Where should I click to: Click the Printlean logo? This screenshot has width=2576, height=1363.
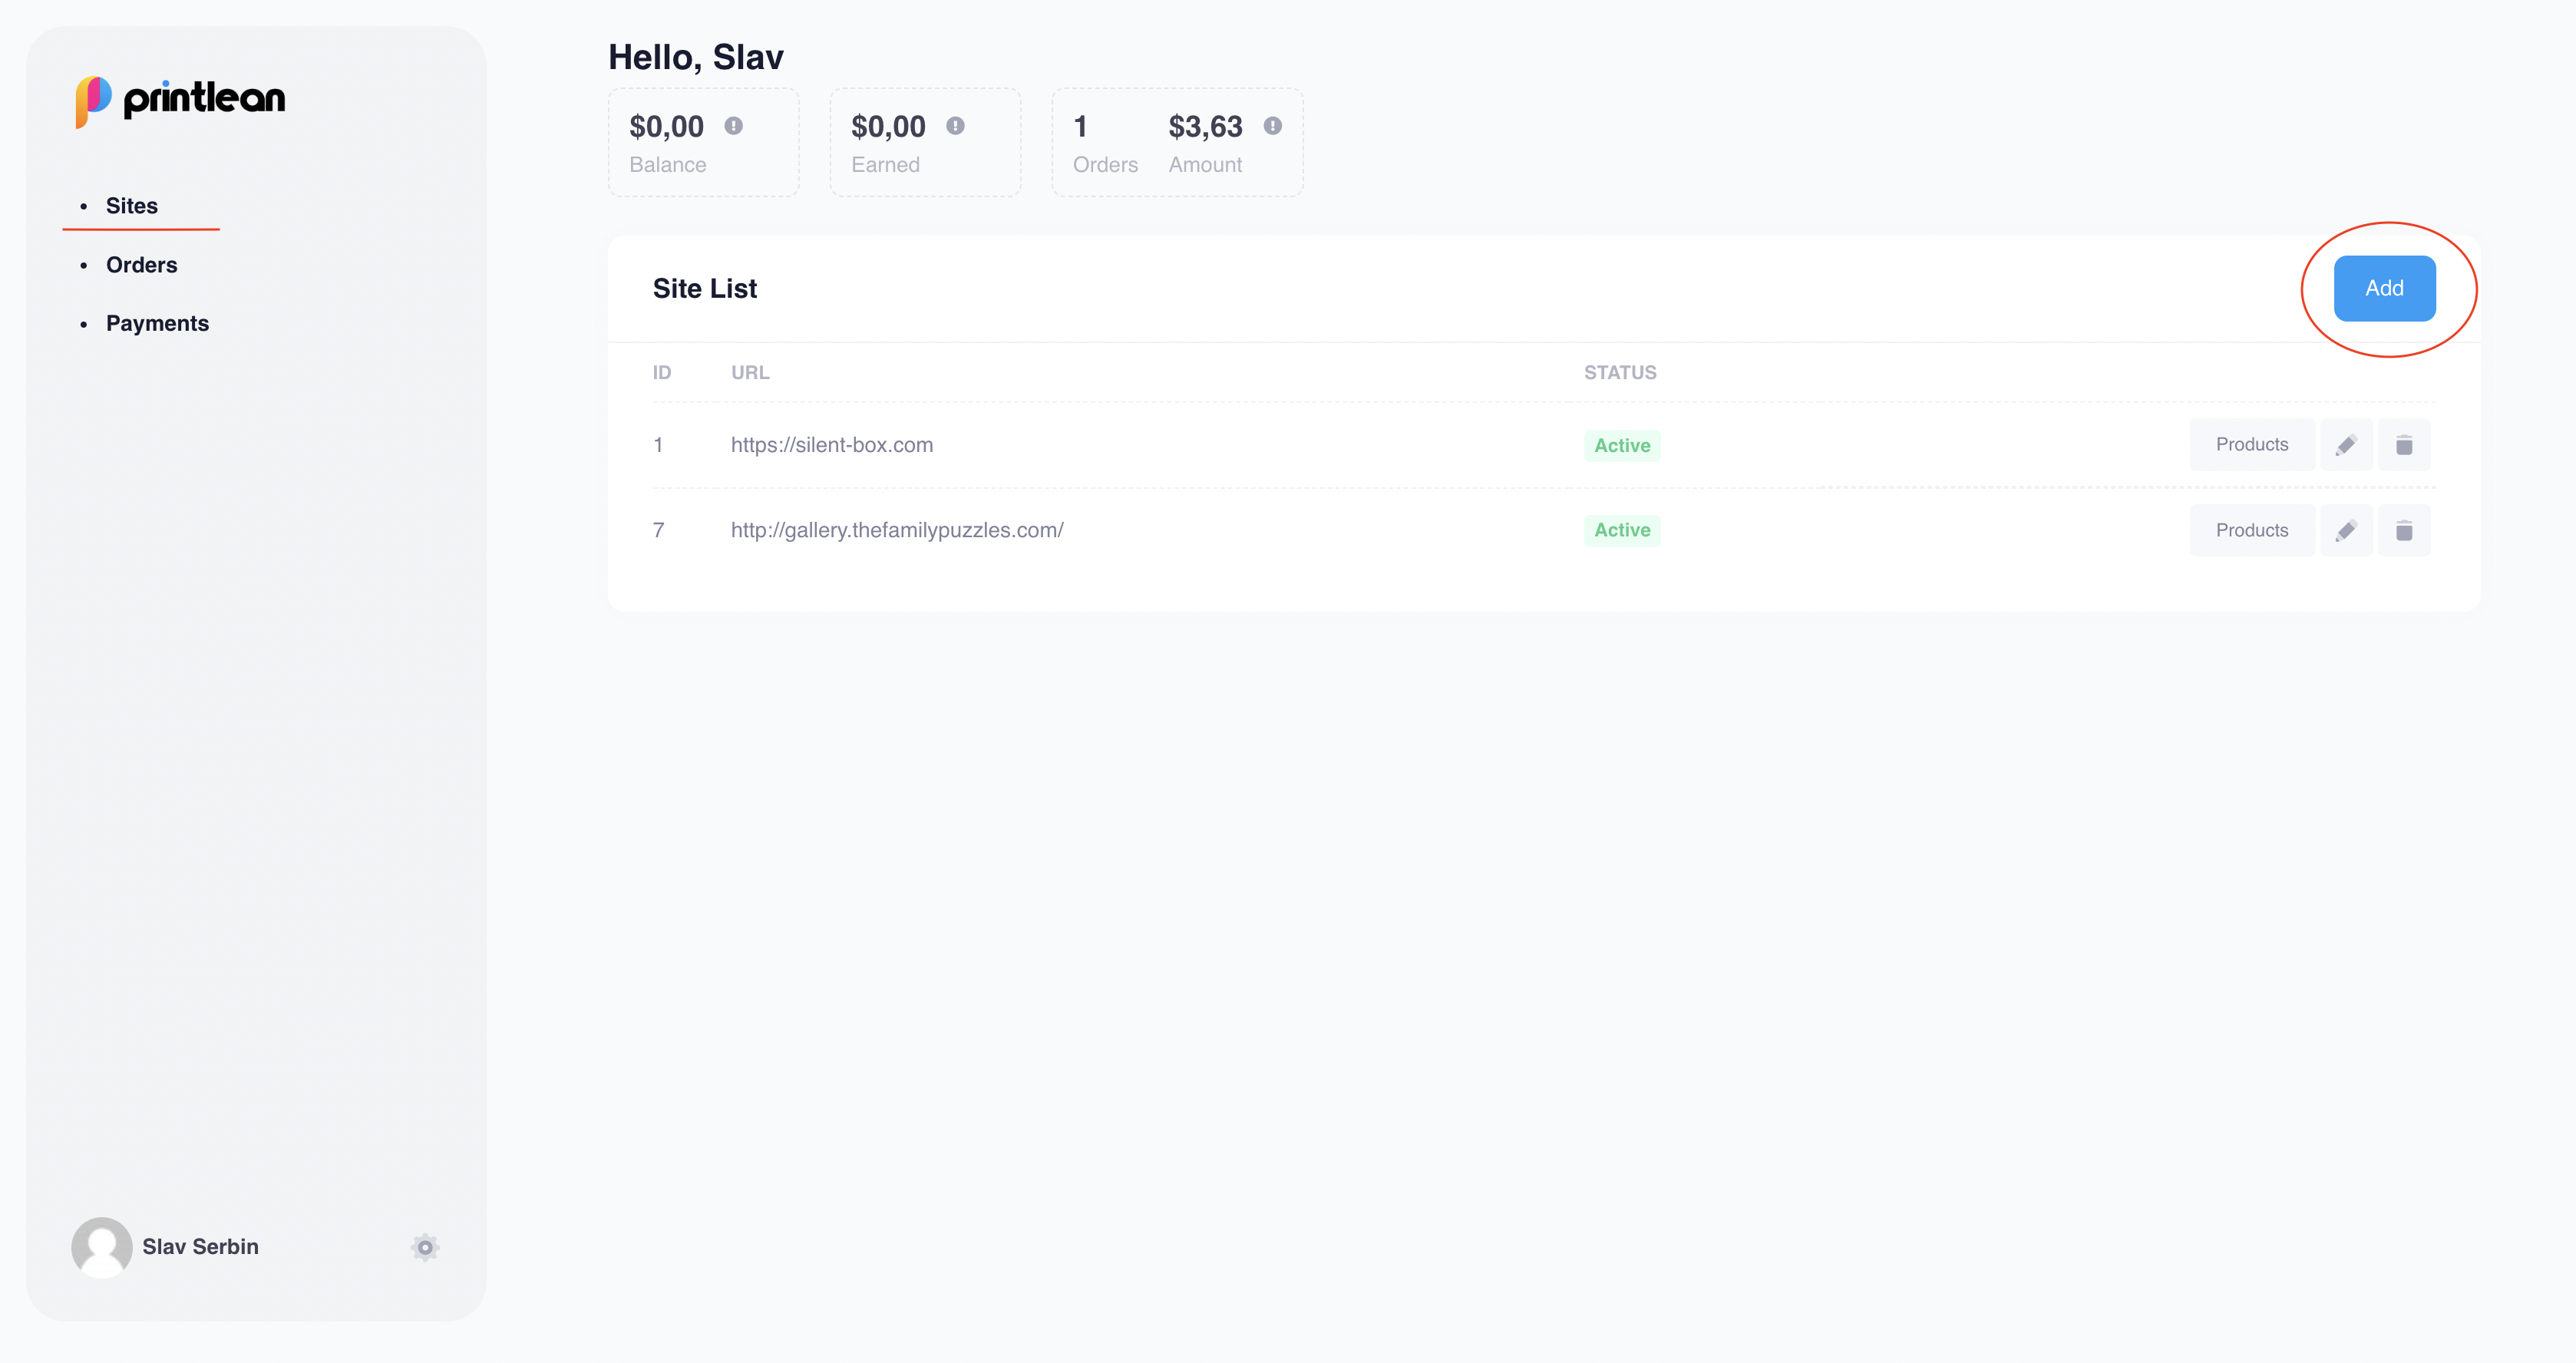[x=180, y=100]
